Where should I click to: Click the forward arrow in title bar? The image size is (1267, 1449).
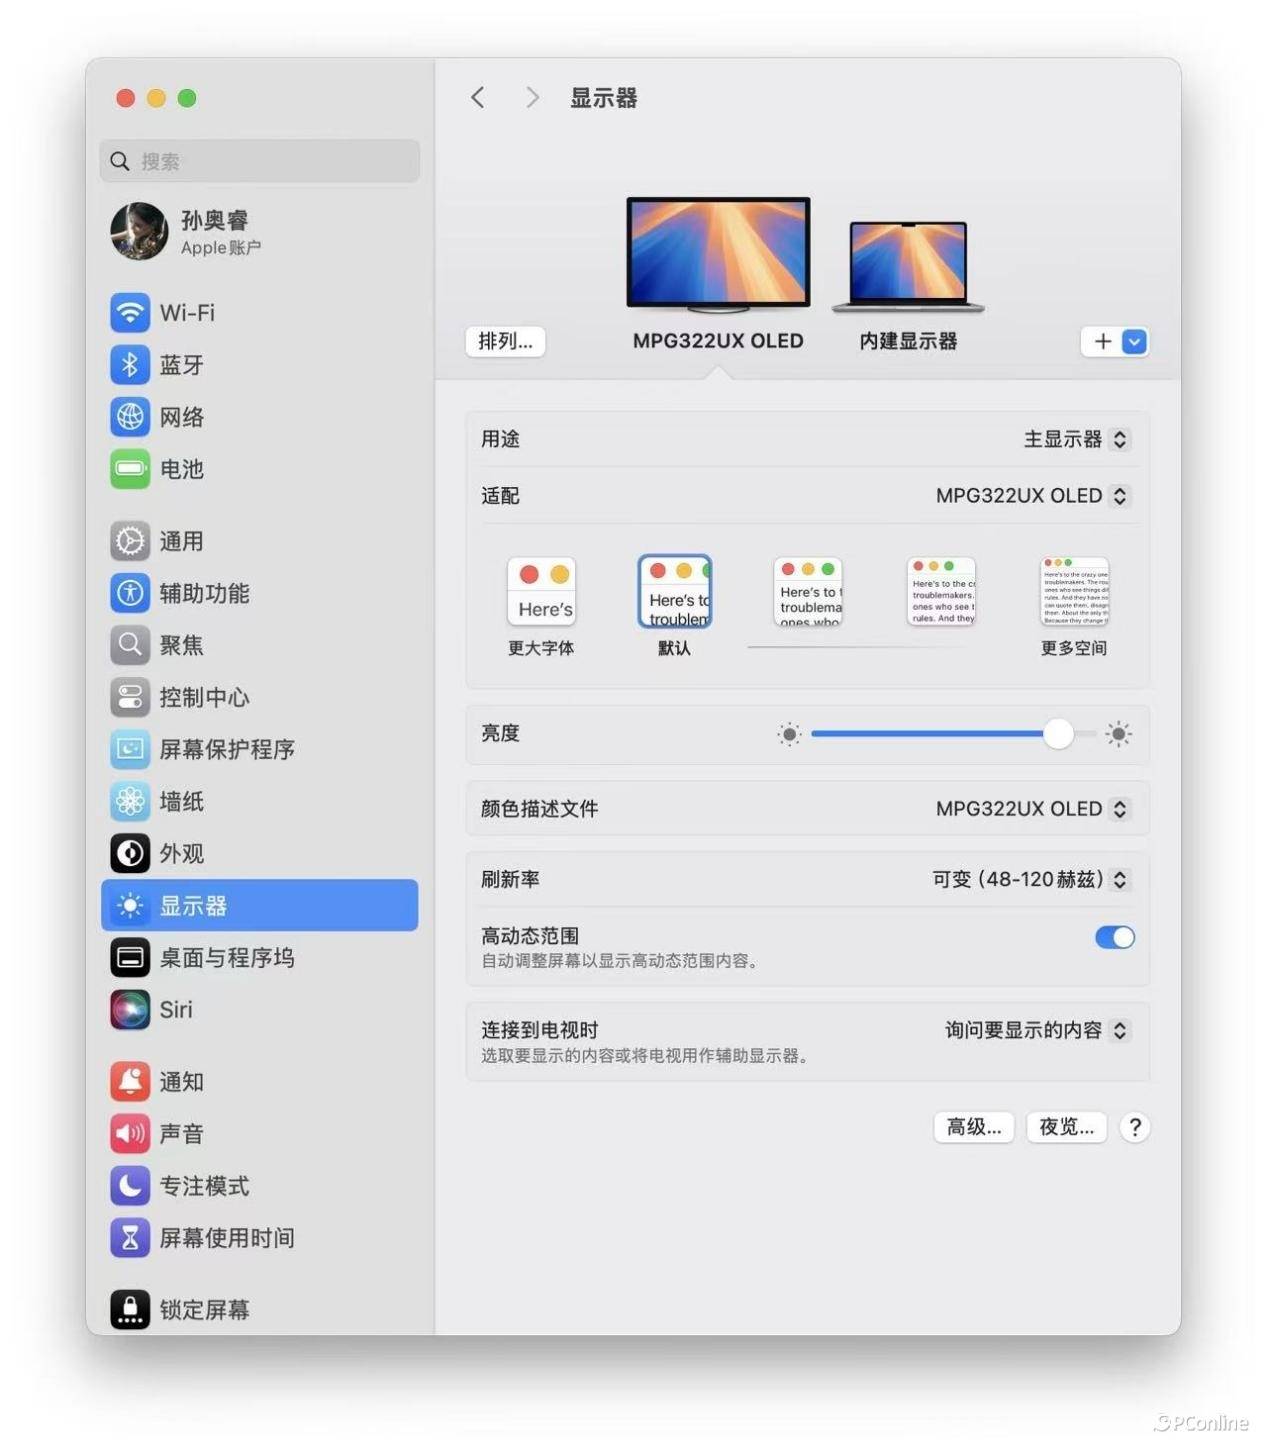pyautogui.click(x=532, y=97)
